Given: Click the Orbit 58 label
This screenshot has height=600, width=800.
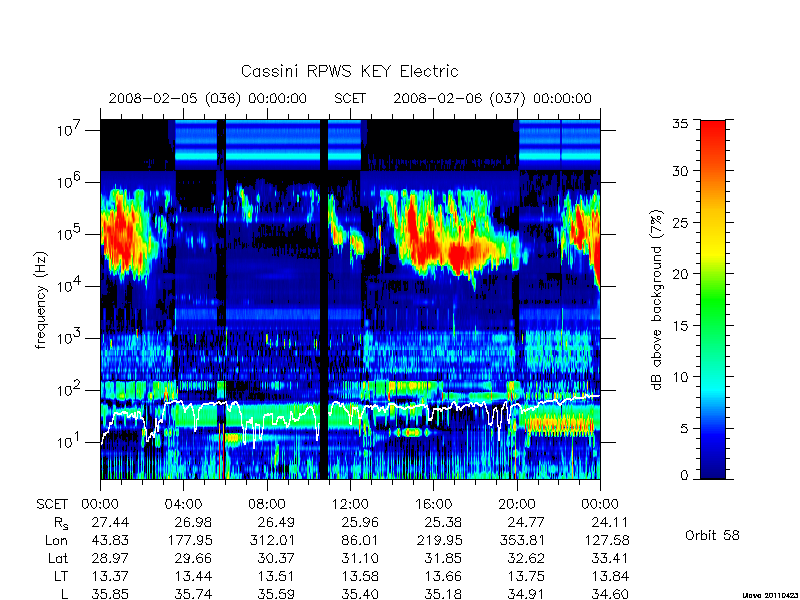Looking at the screenshot, I should pyautogui.click(x=712, y=535).
